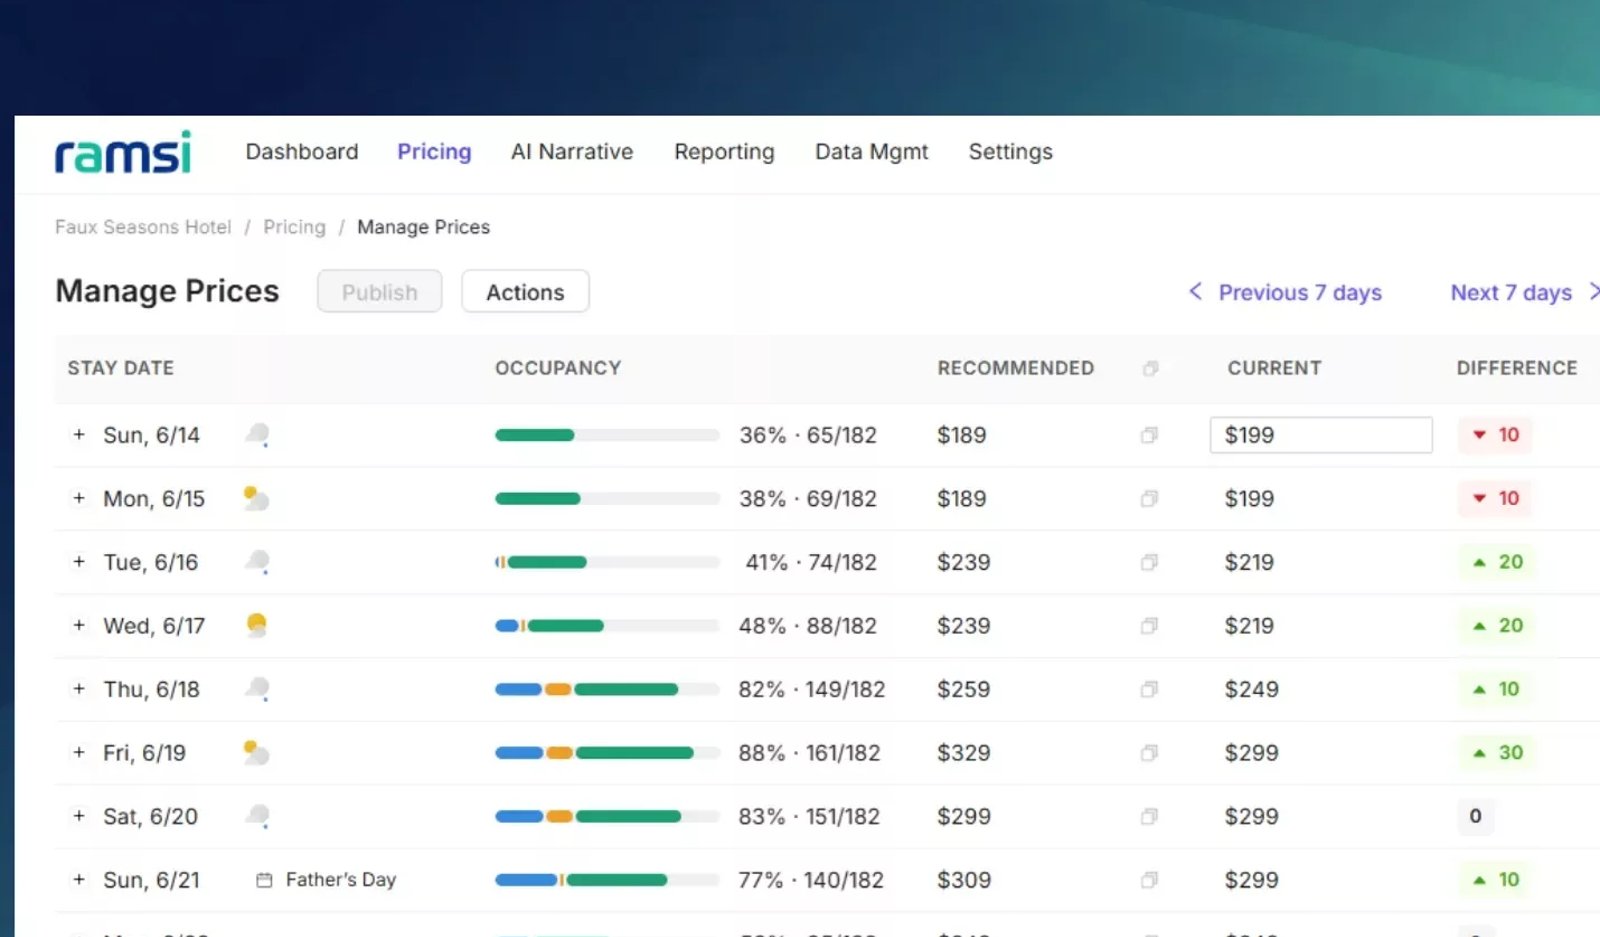Open Settings in navigation bar

[1010, 152]
